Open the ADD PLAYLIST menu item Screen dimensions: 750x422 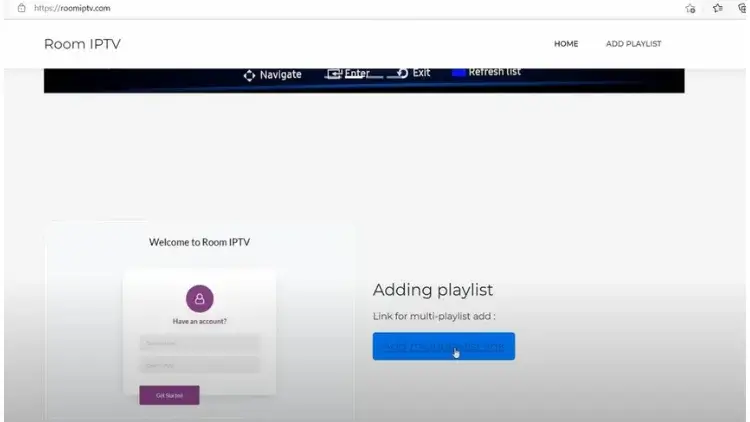pos(633,44)
